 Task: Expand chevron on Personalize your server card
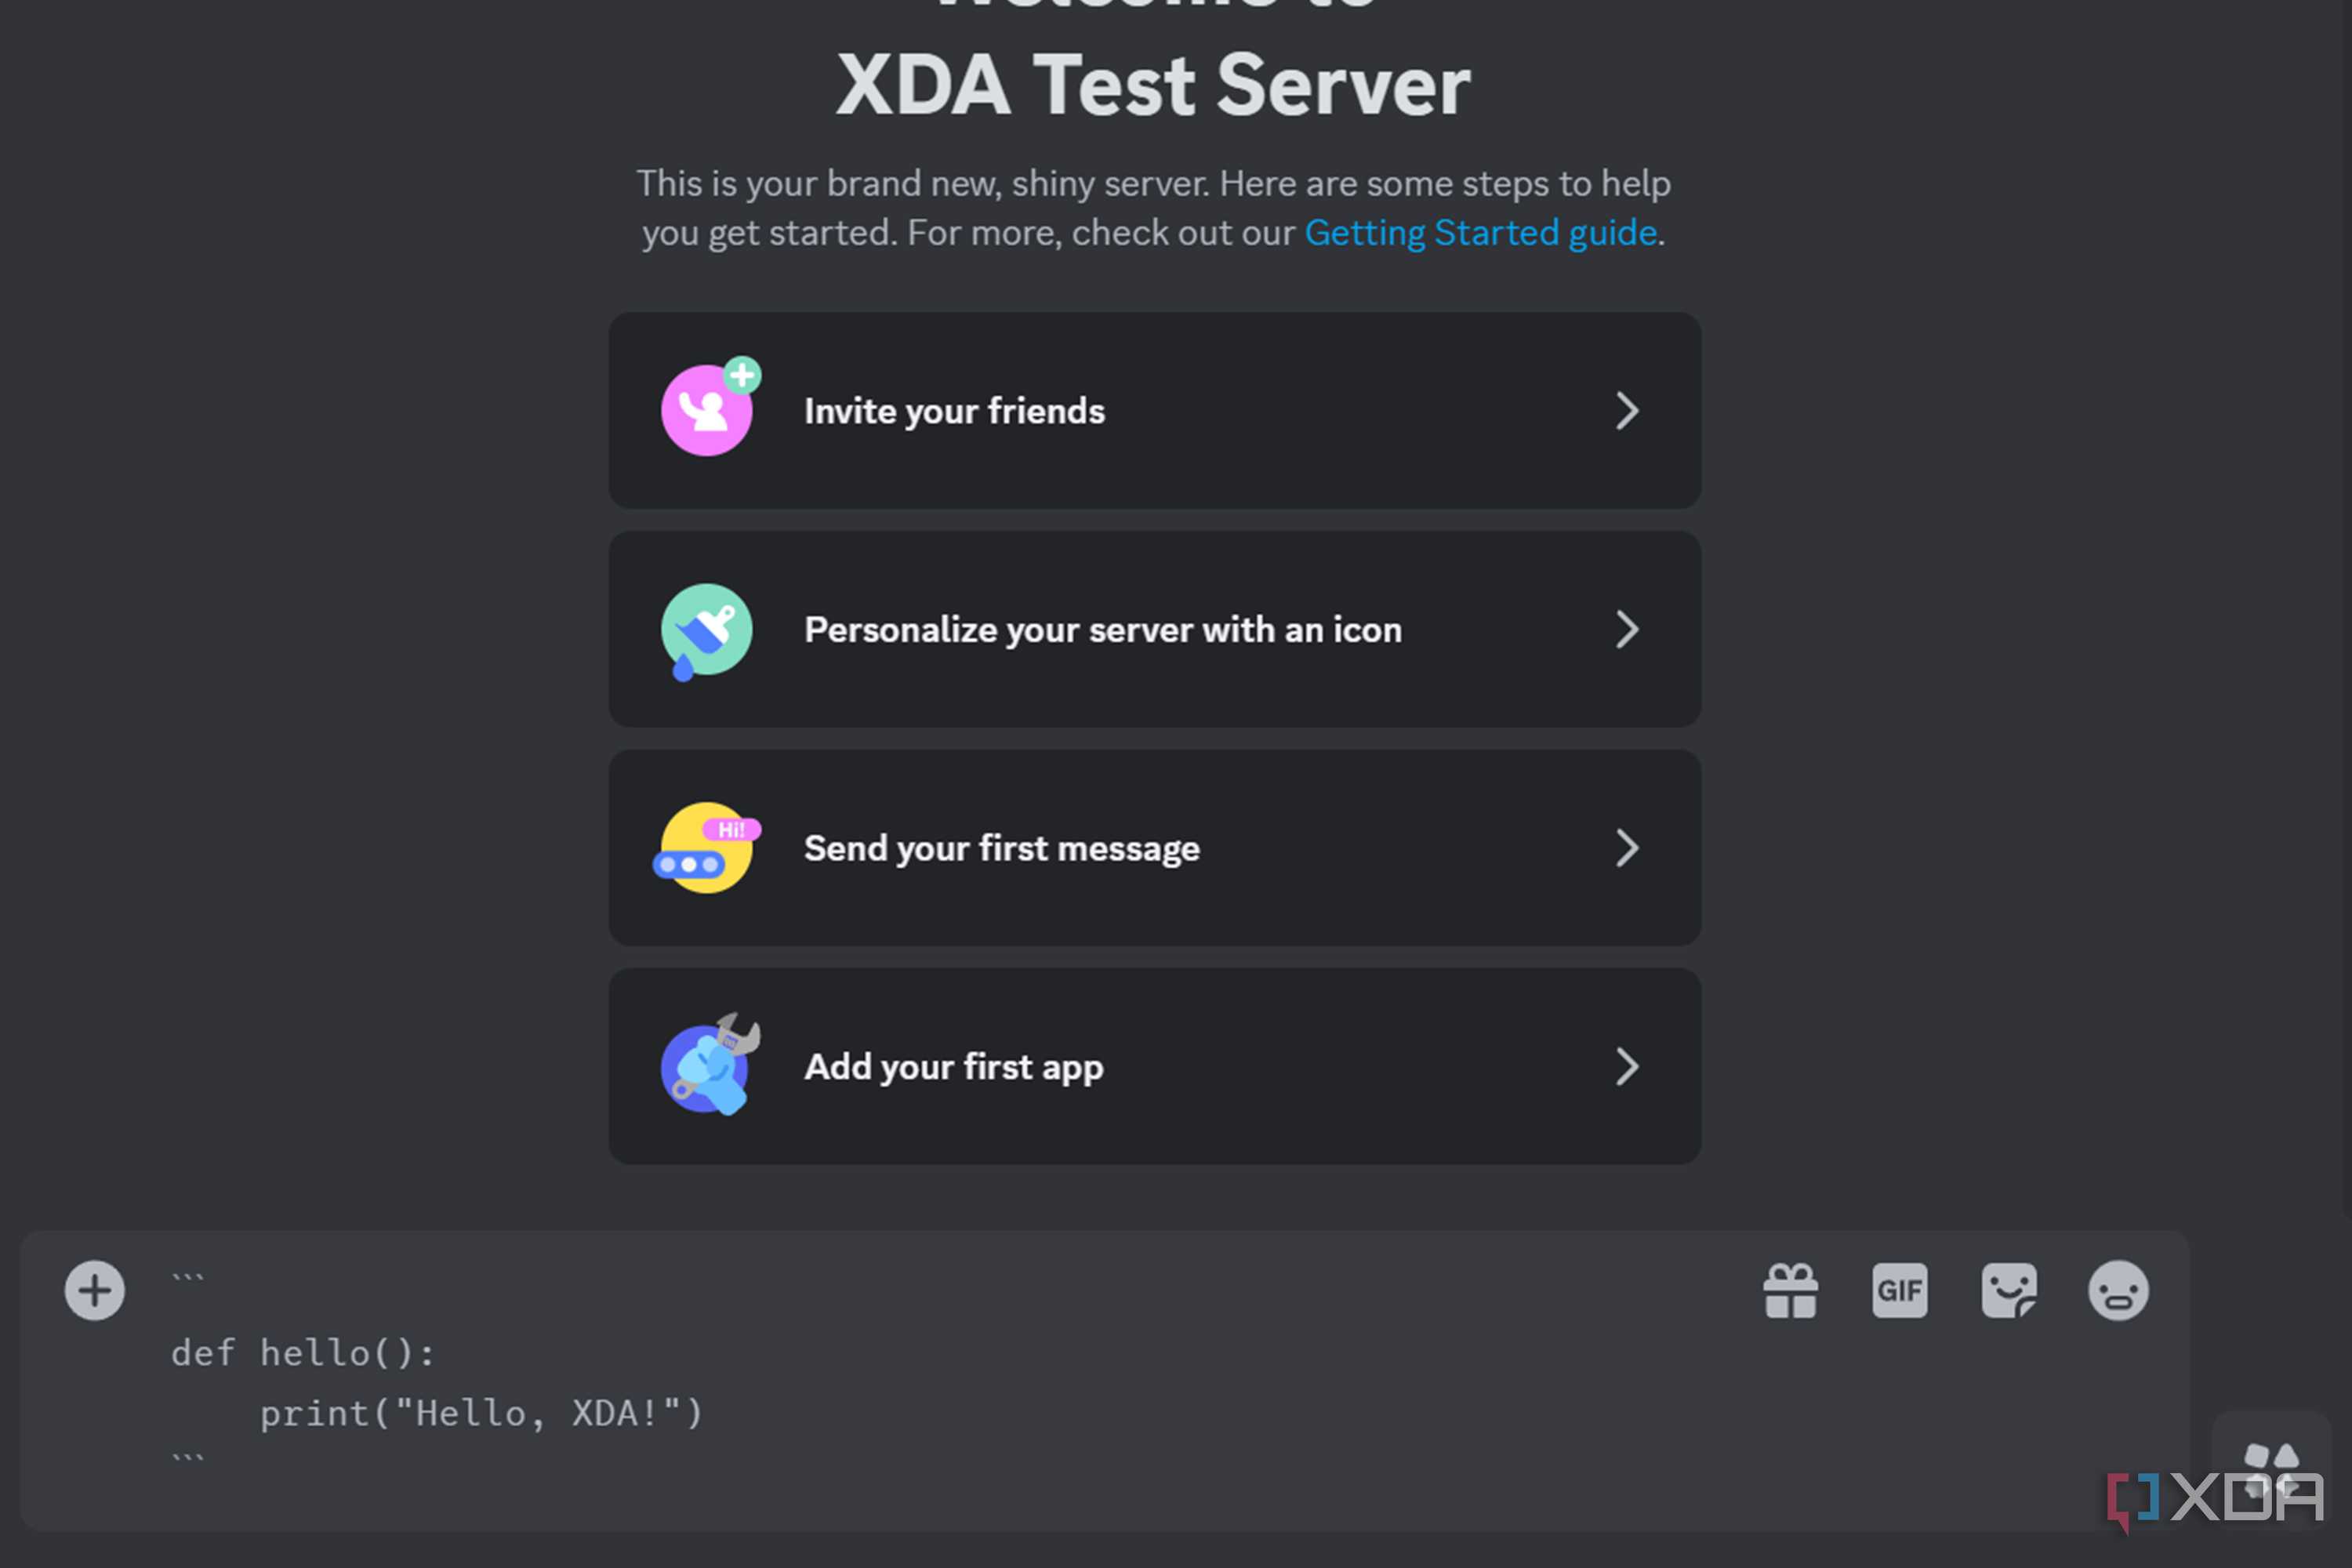[1627, 629]
